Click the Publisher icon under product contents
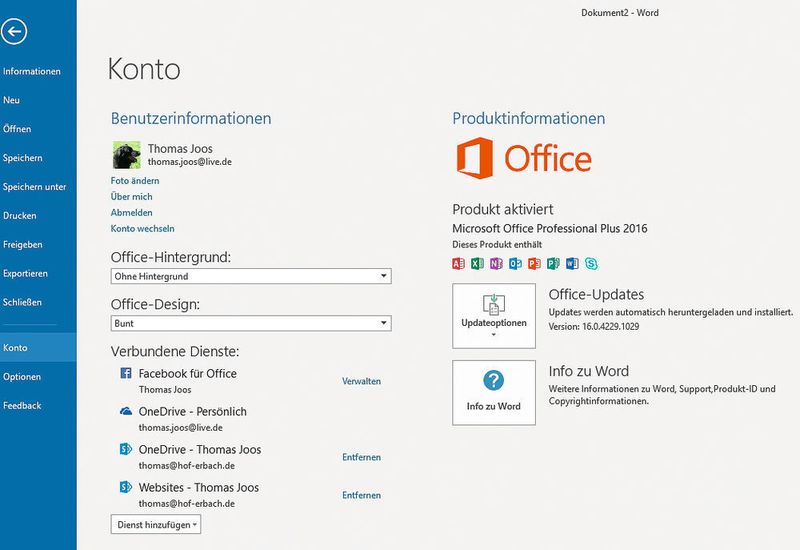 [553, 263]
